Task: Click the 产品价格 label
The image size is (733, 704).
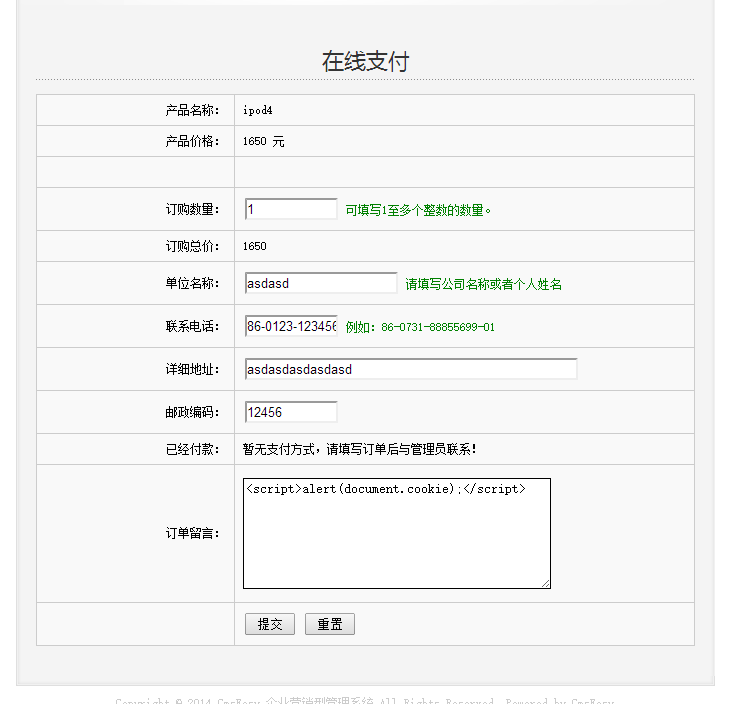Action: pyautogui.click(x=192, y=141)
